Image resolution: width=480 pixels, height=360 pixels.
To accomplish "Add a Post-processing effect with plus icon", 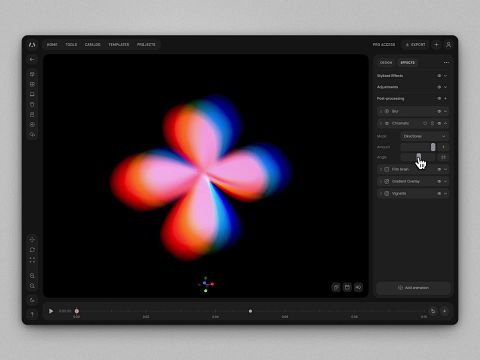I will point(445,98).
